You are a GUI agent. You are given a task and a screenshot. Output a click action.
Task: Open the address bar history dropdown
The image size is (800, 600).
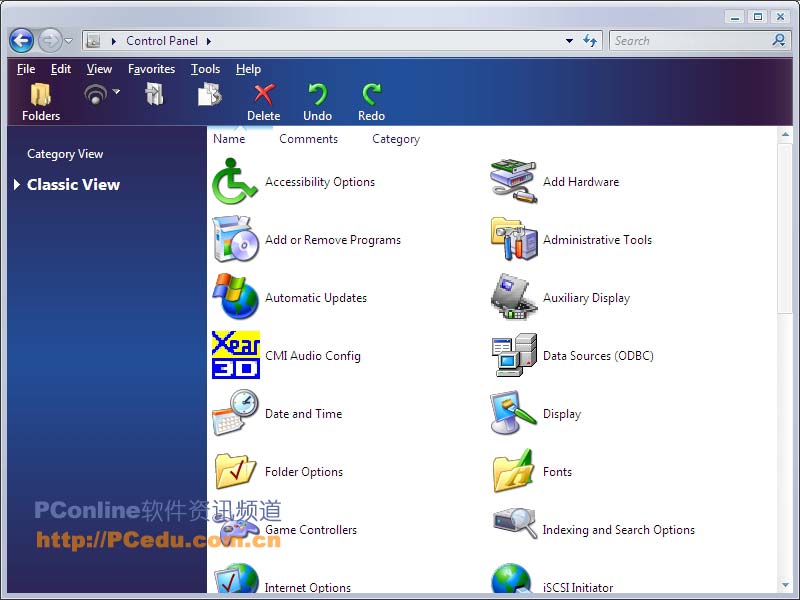point(569,41)
